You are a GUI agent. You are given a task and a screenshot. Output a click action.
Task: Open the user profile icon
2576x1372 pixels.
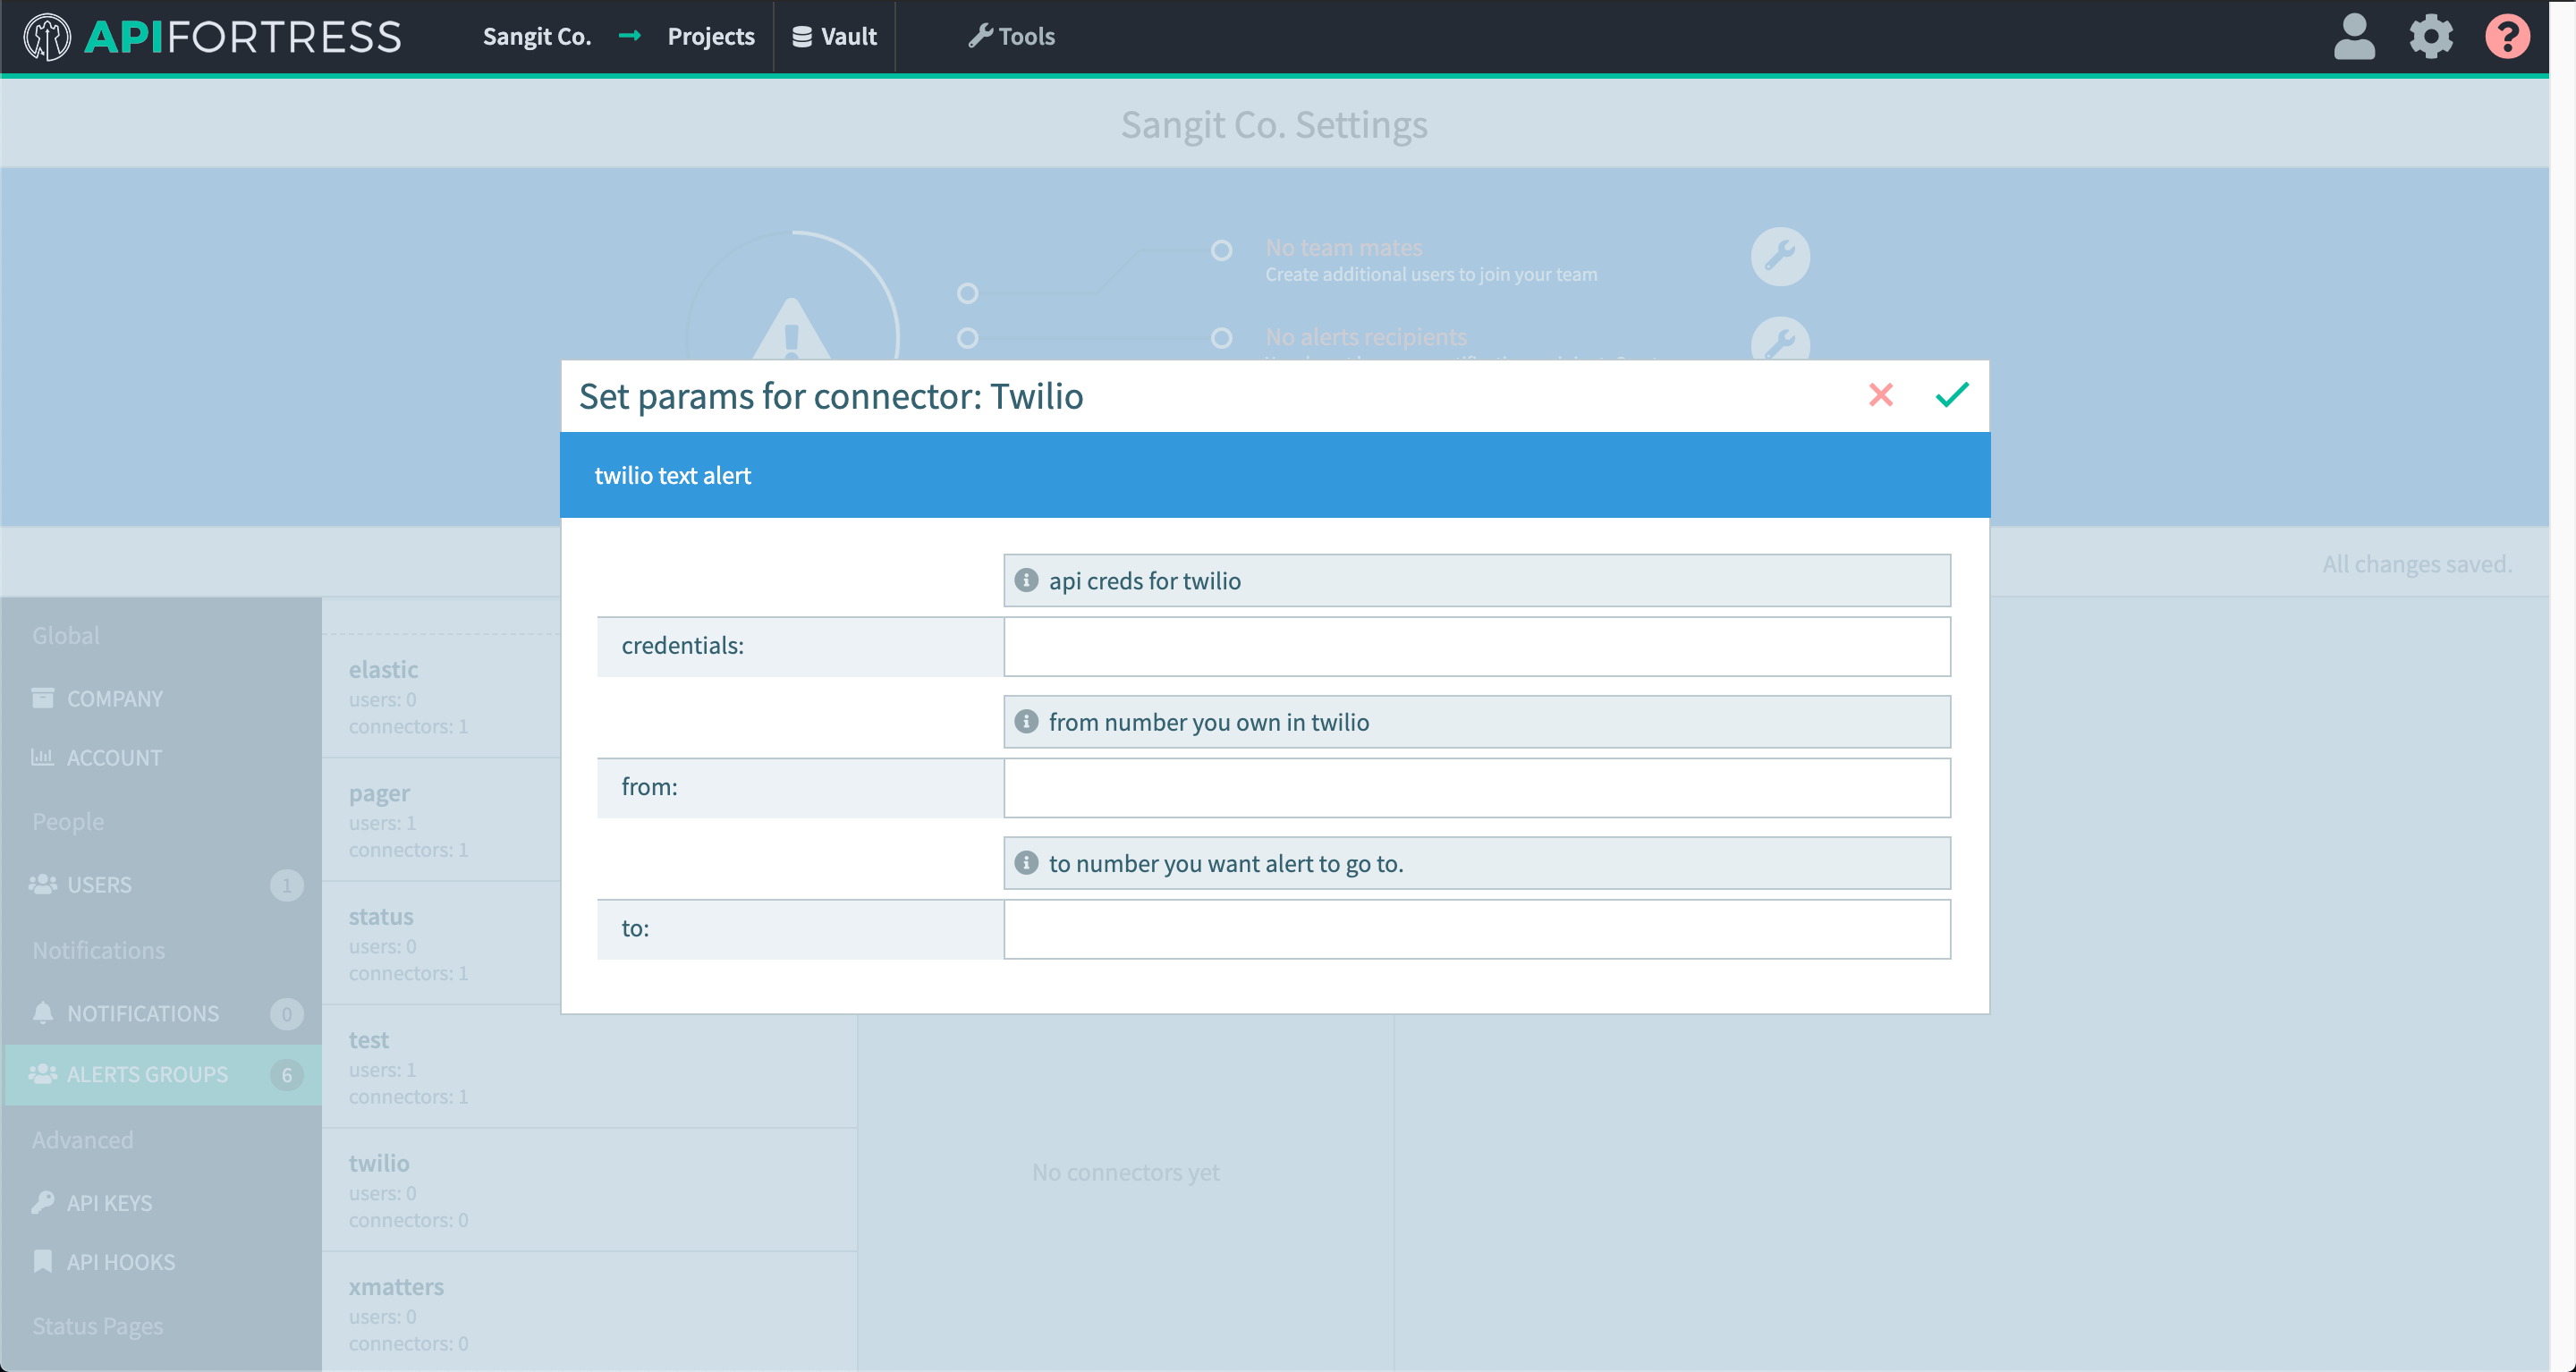tap(2353, 37)
